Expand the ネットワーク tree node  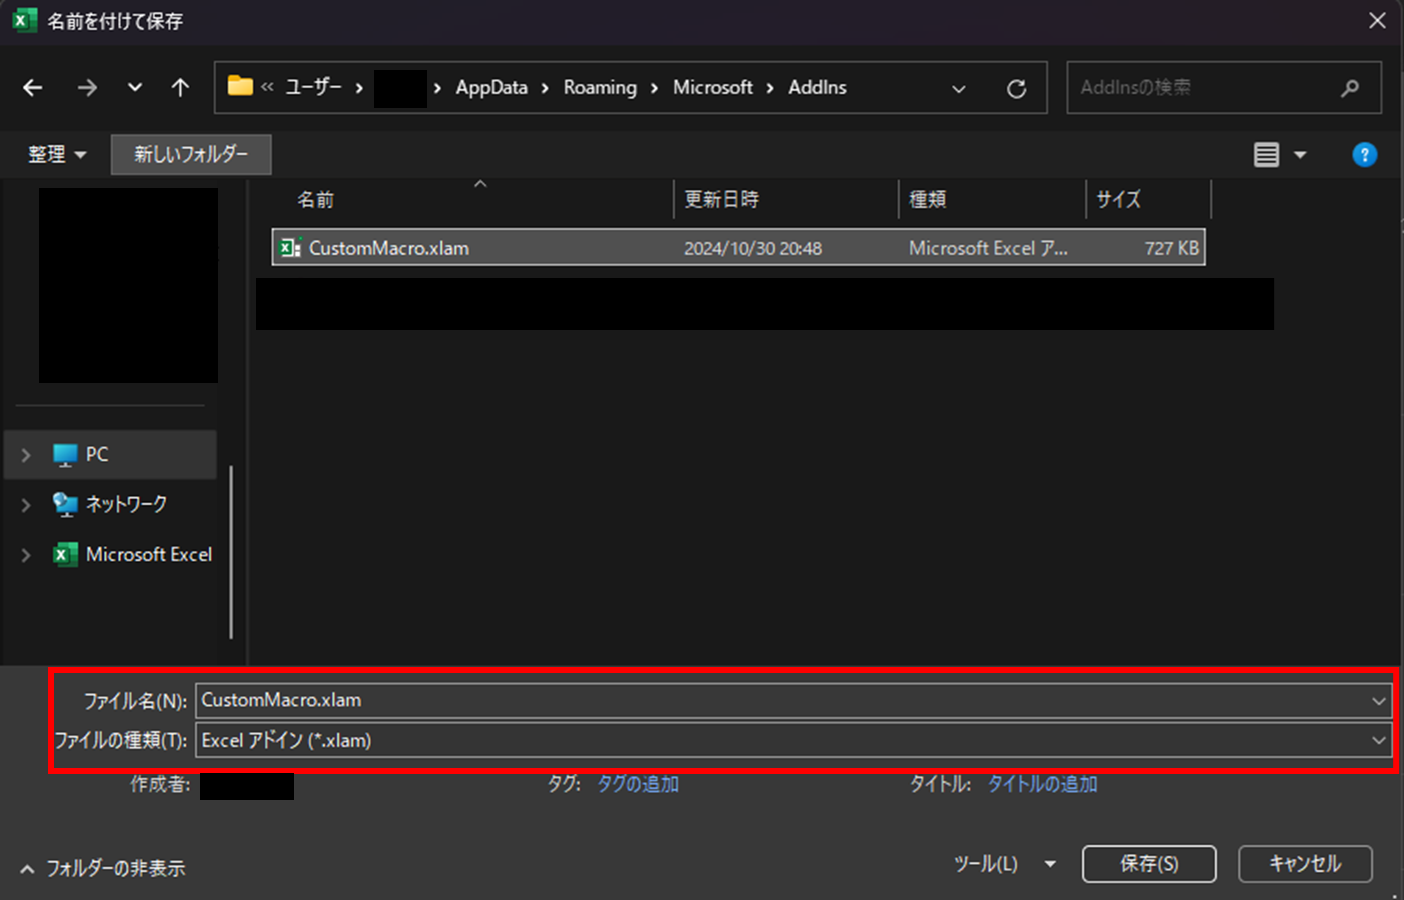click(x=26, y=505)
